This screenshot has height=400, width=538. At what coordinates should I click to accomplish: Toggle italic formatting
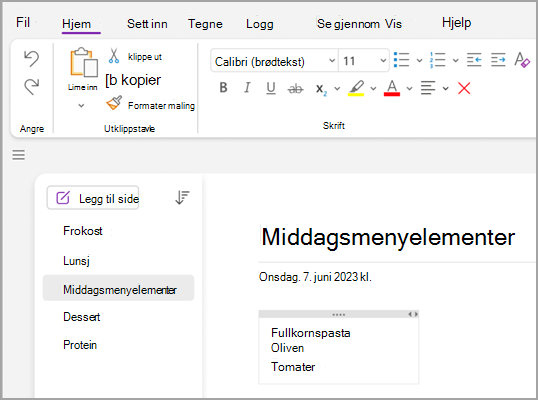(x=247, y=88)
